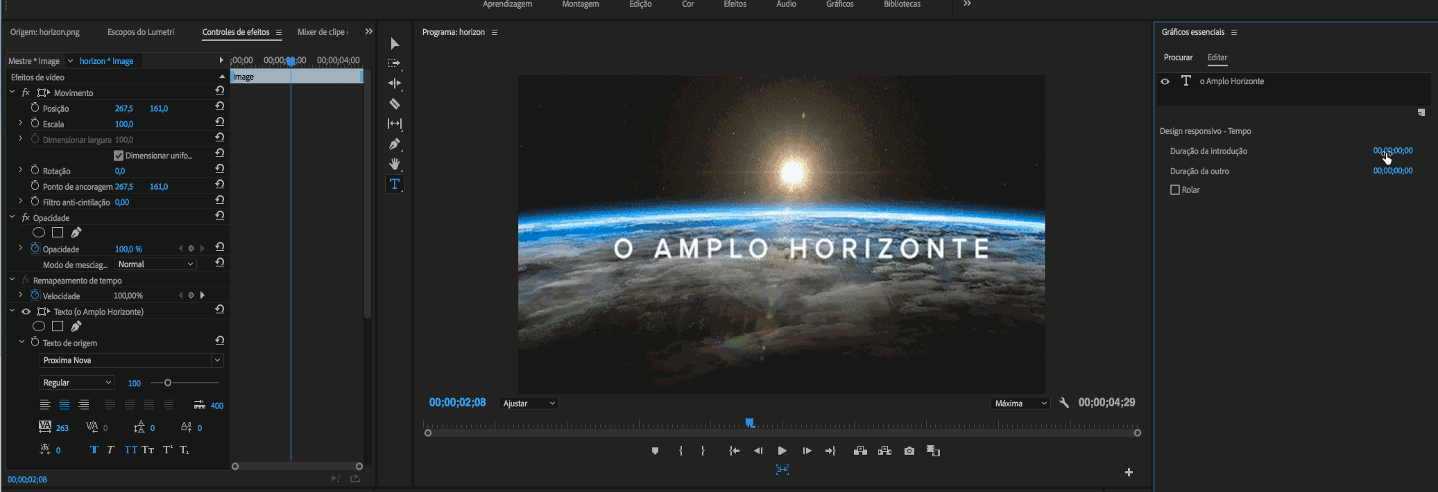Collapse the Movimento effect group
This screenshot has width=1438, height=492.
[12, 92]
